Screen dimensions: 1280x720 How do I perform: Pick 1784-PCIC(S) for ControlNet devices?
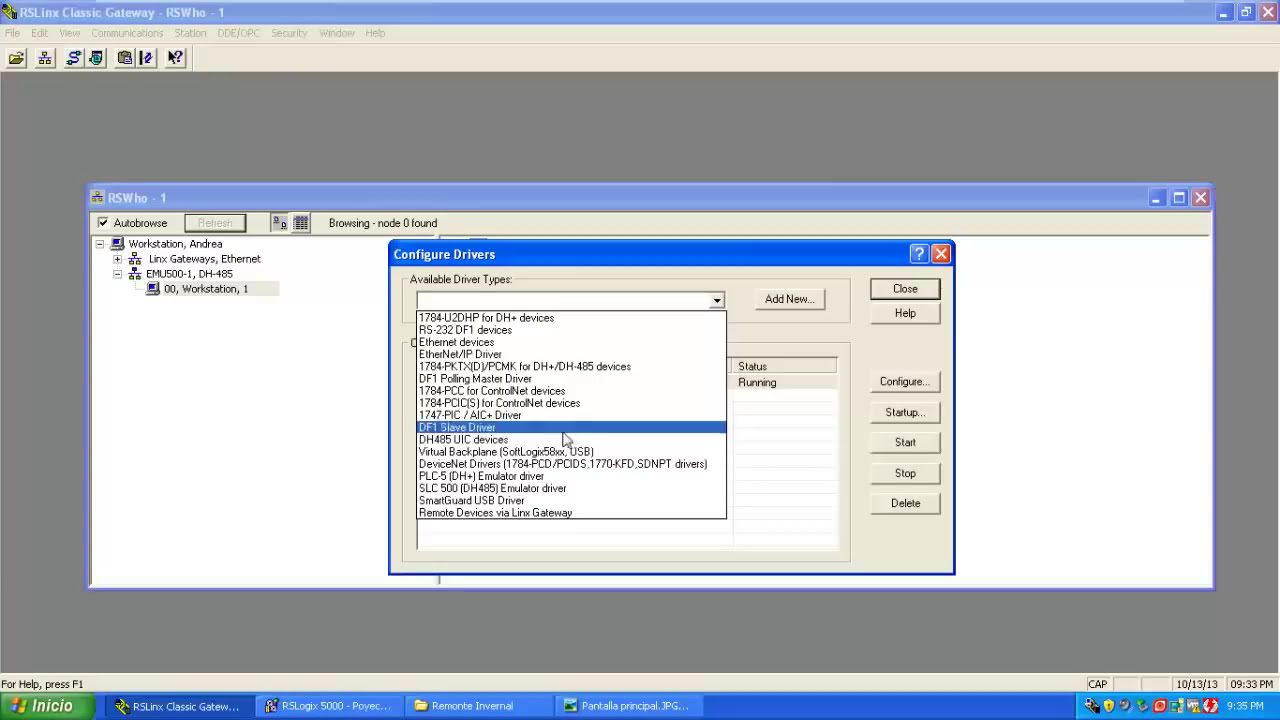pos(571,403)
